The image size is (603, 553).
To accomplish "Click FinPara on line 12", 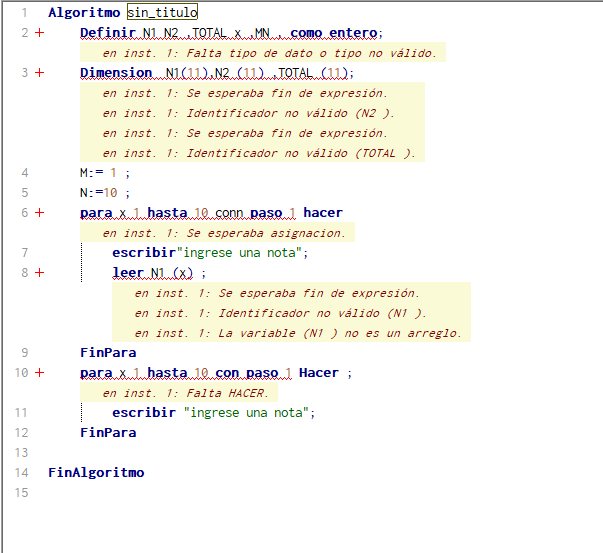I will point(108,433).
